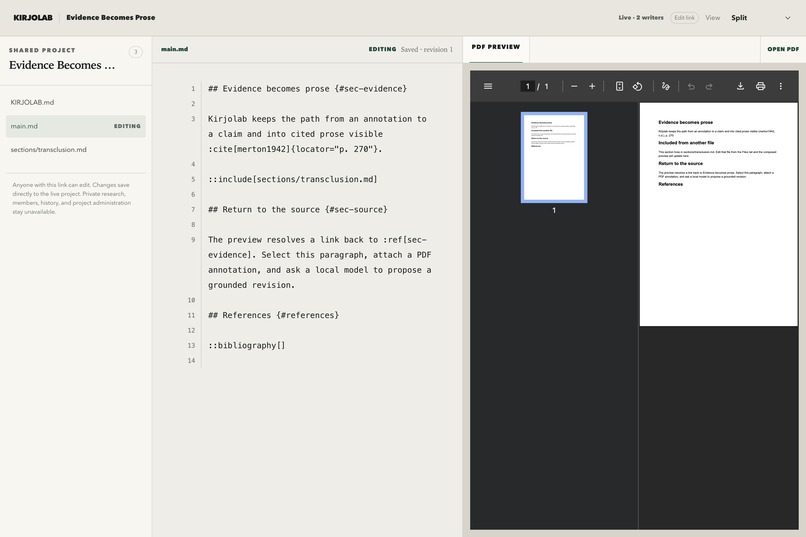Open sections/transclusion.md file
This screenshot has width=806, height=537.
click(x=76, y=150)
